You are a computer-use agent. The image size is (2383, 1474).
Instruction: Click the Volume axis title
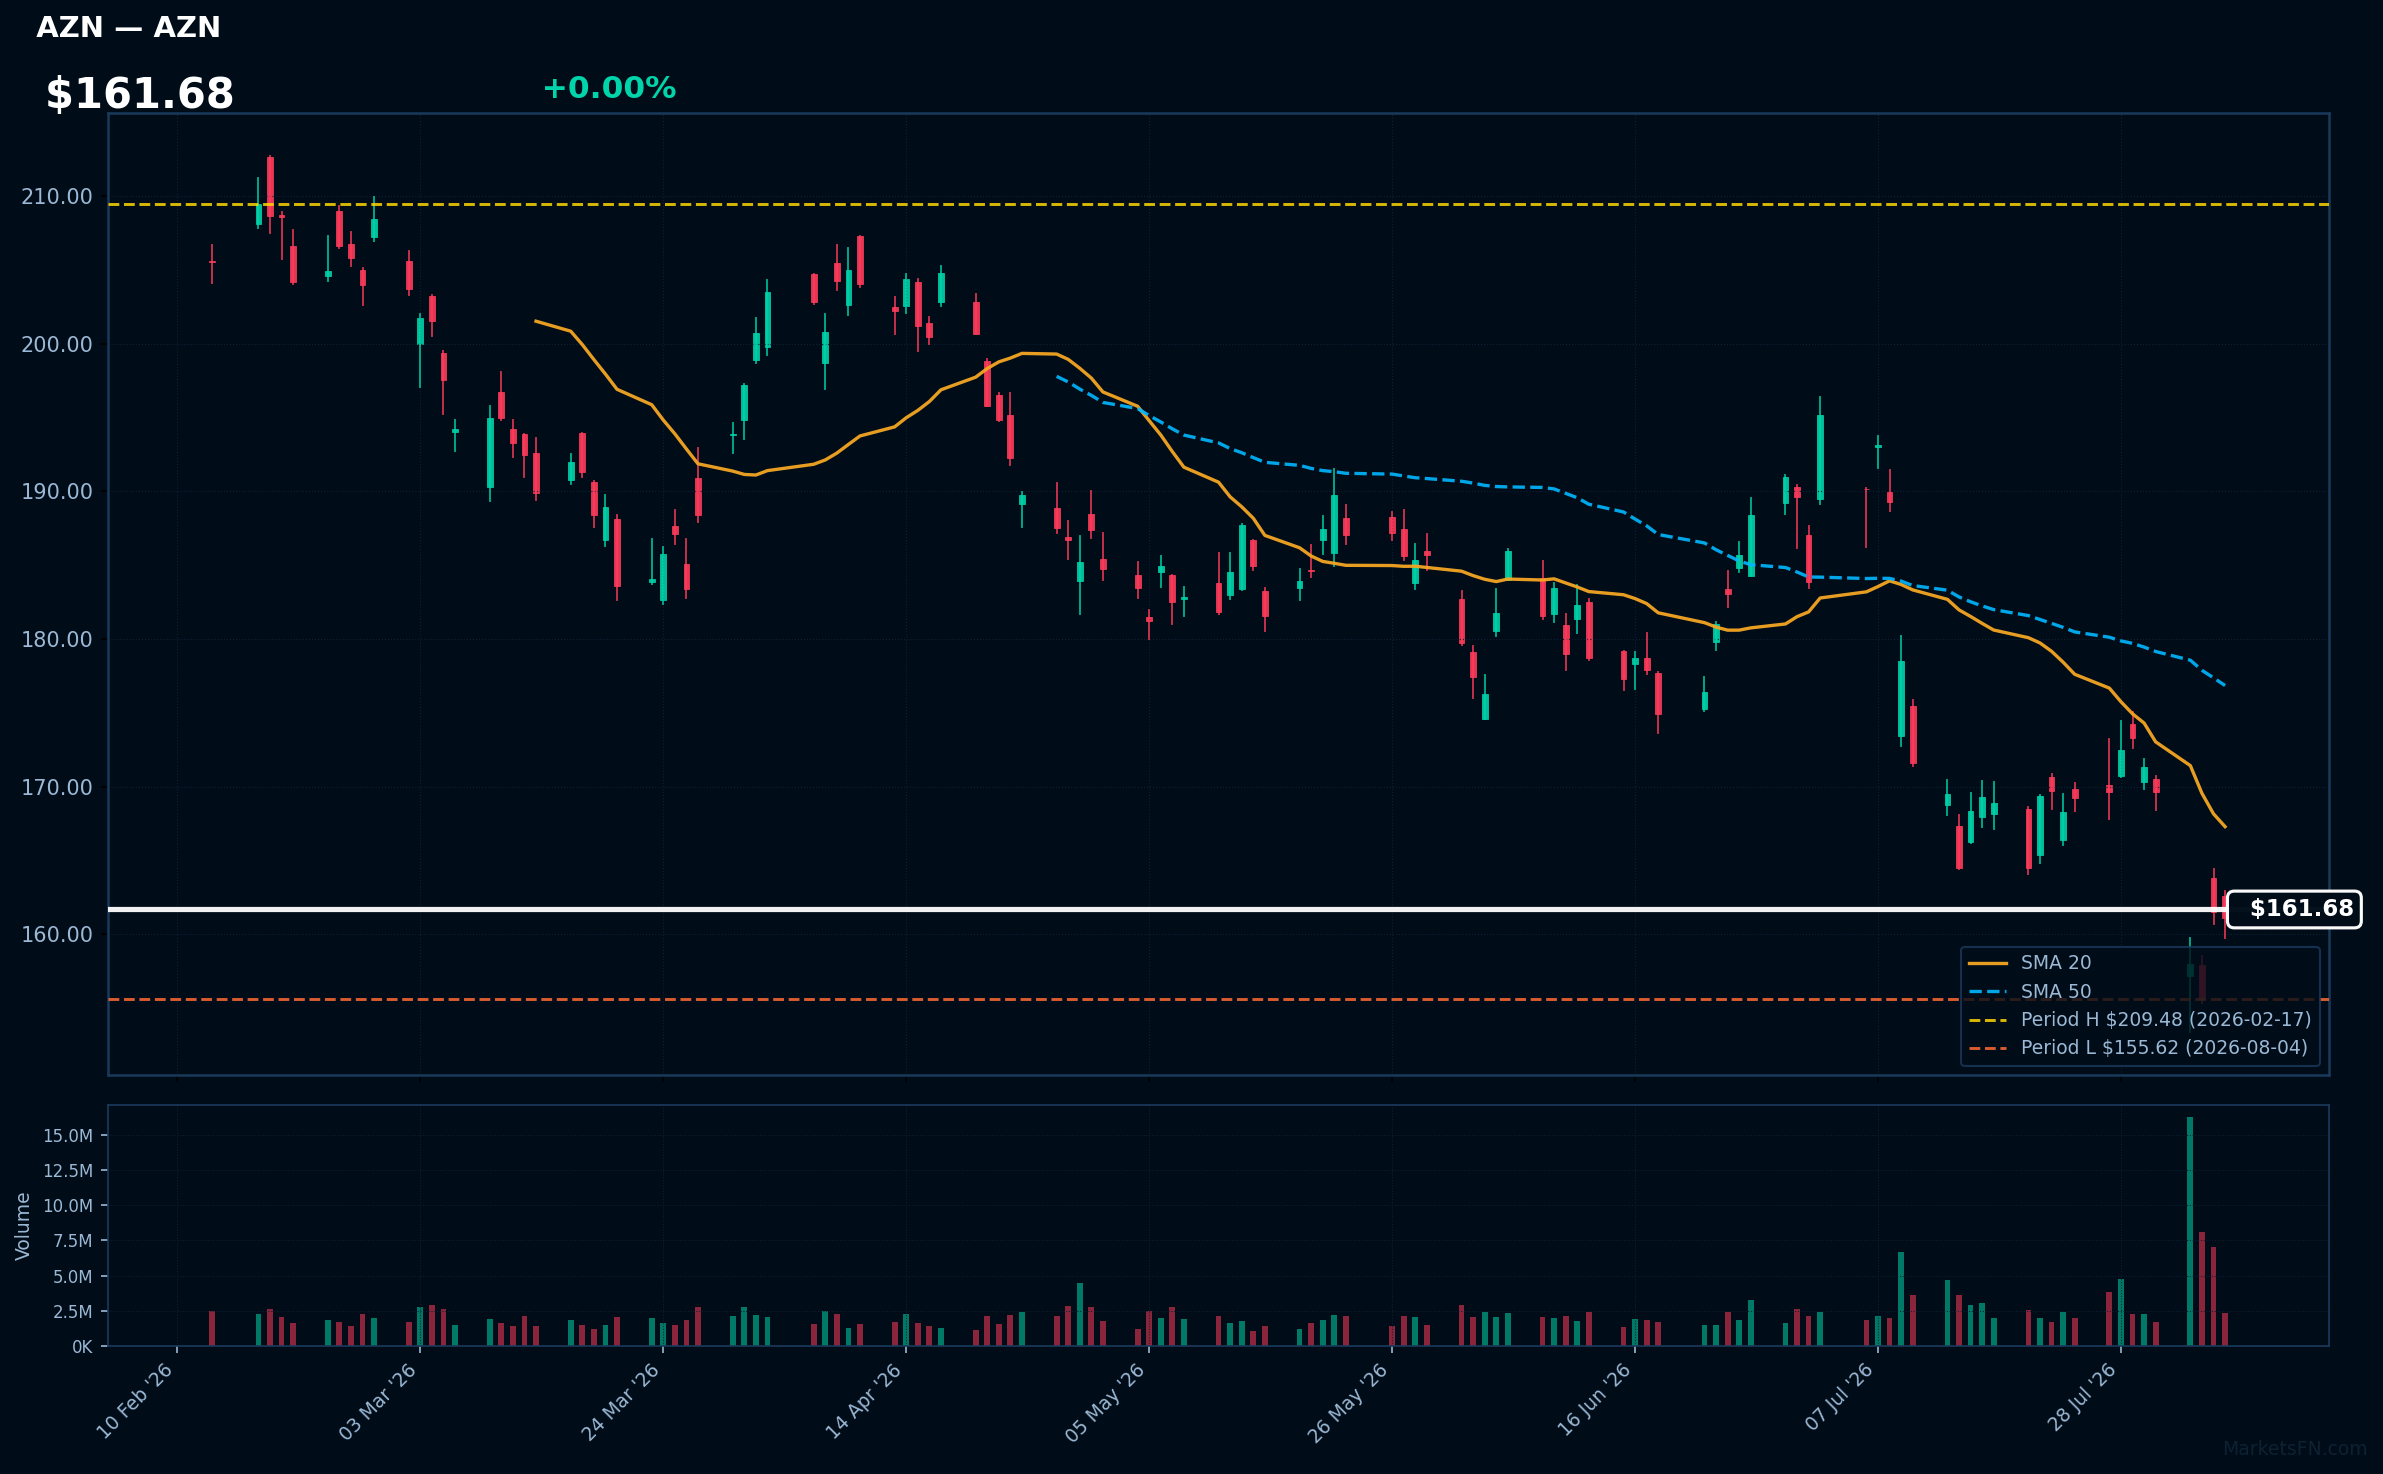coord(23,1226)
